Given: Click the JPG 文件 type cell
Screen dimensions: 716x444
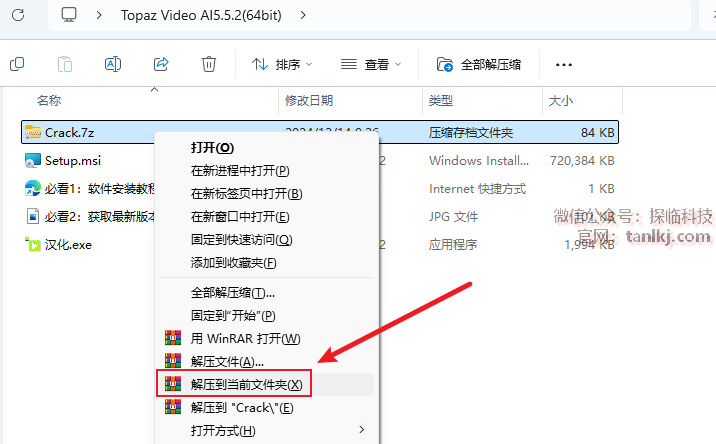Looking at the screenshot, I should tap(453, 217).
